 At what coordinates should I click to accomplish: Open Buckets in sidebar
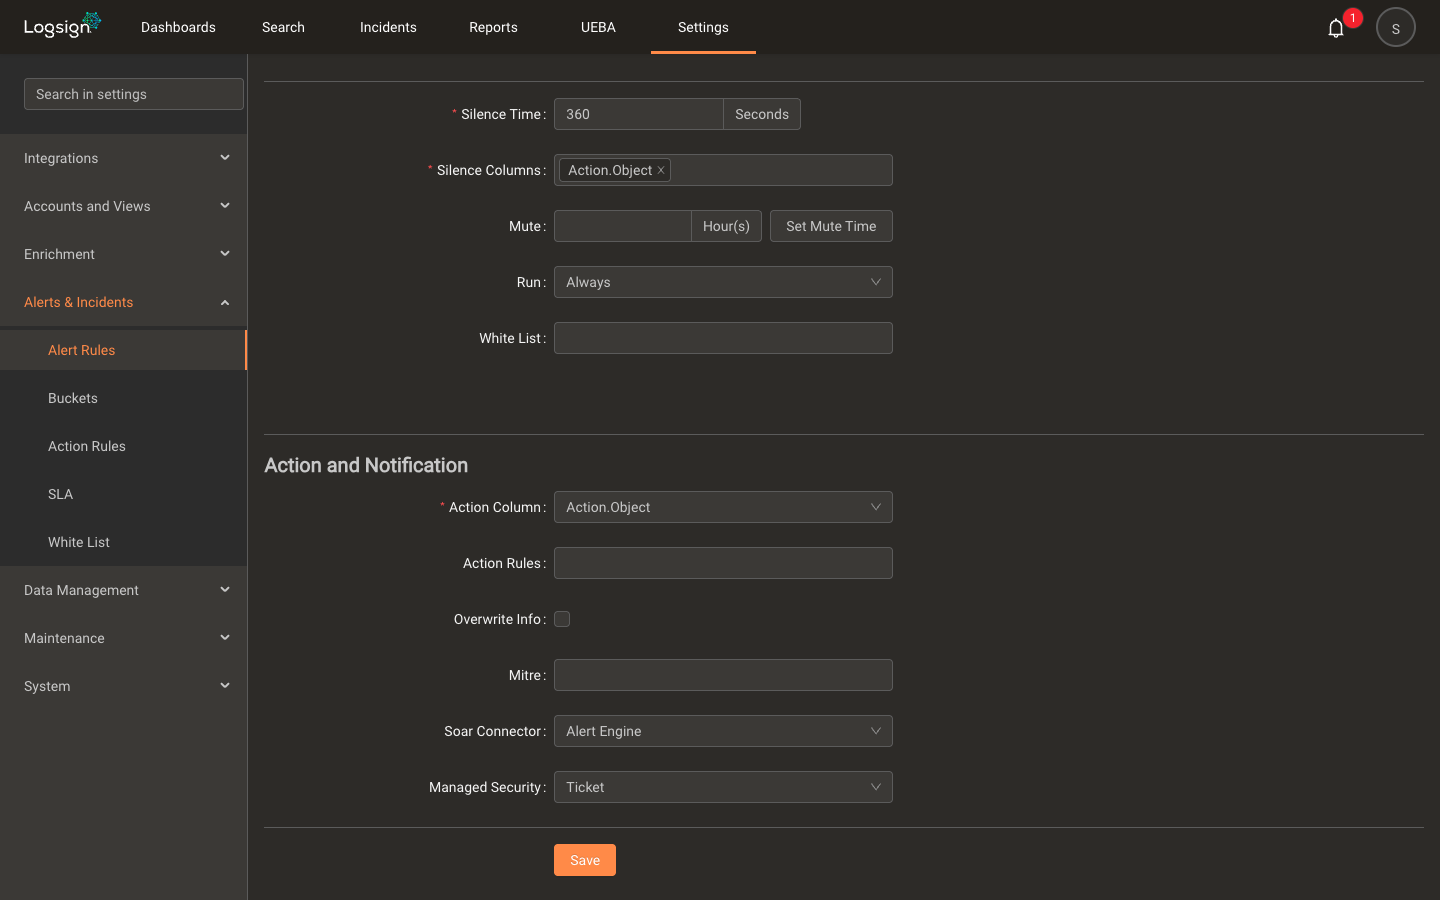point(123,398)
